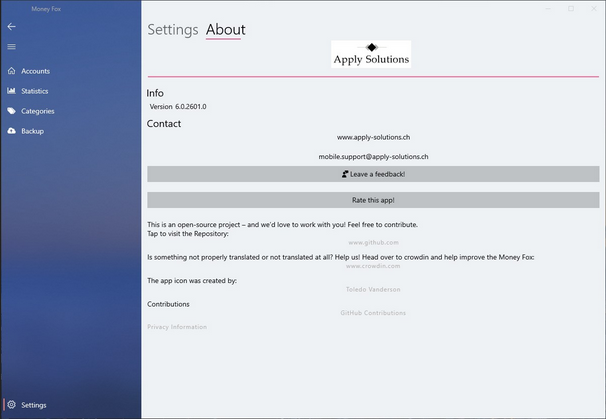Click the Info heading
The width and height of the screenshot is (606, 419).
coord(155,93)
